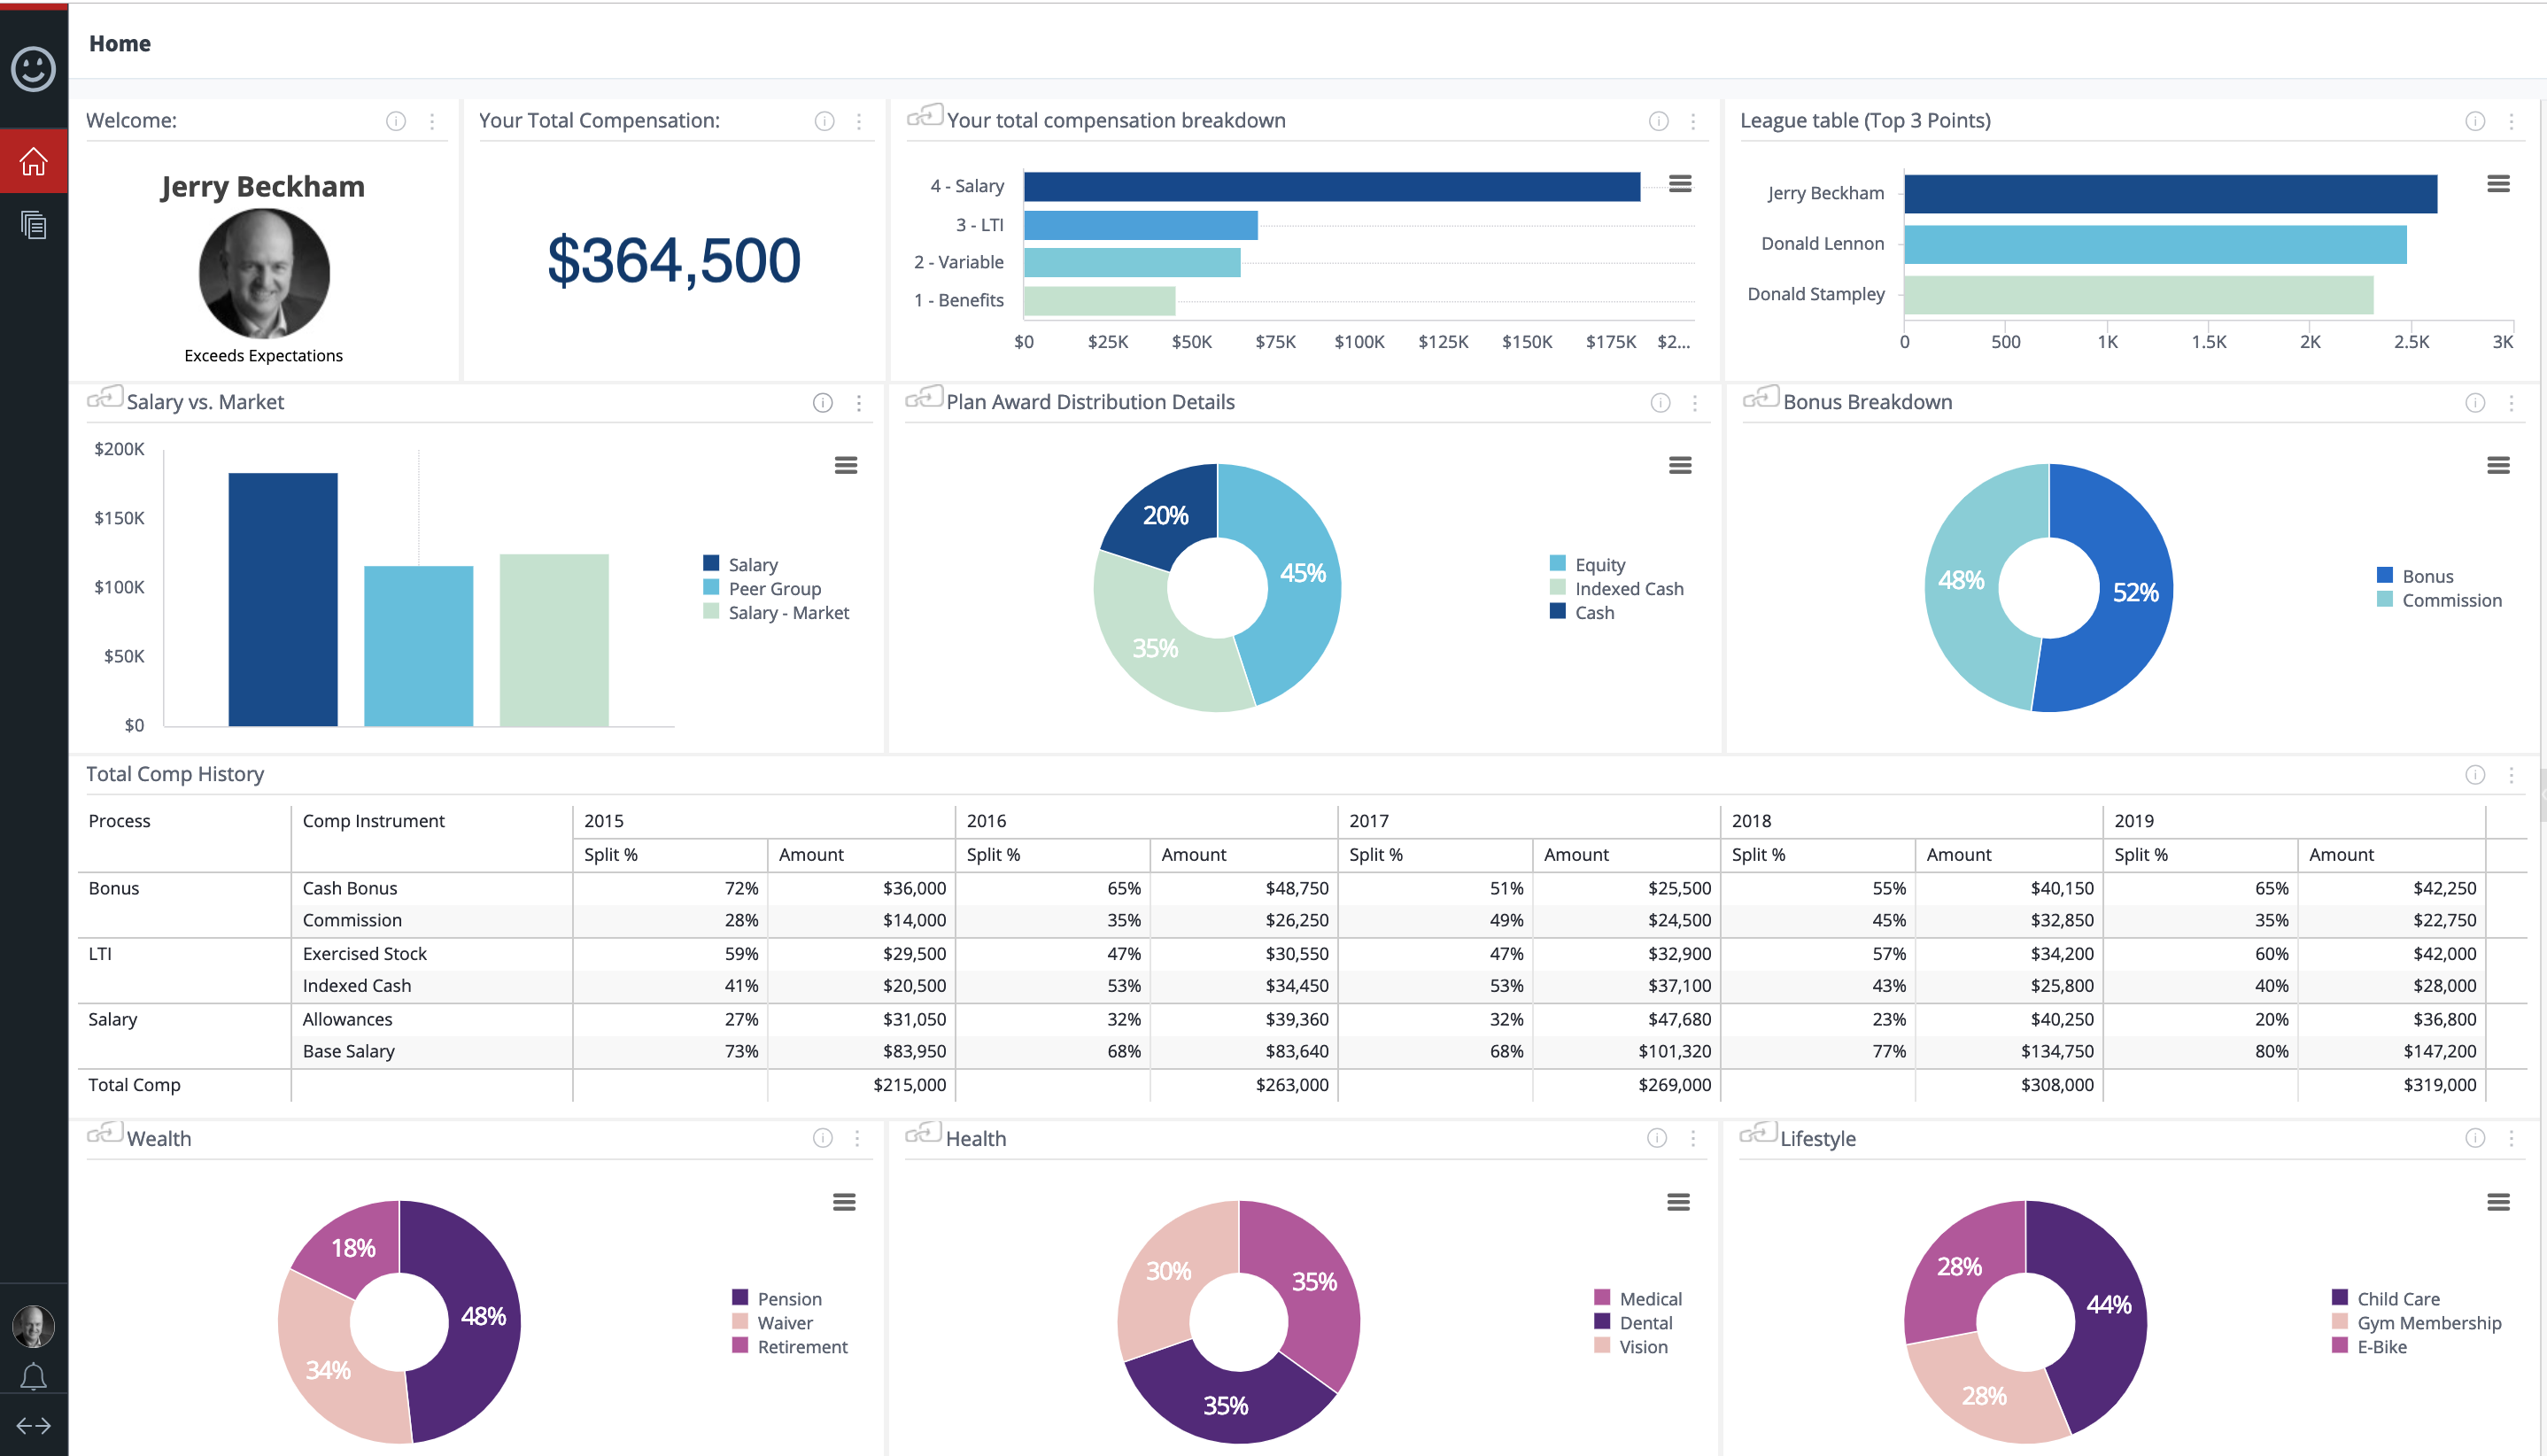Select the Home icon in the left sidebar
The width and height of the screenshot is (2547, 1456).
[33, 161]
